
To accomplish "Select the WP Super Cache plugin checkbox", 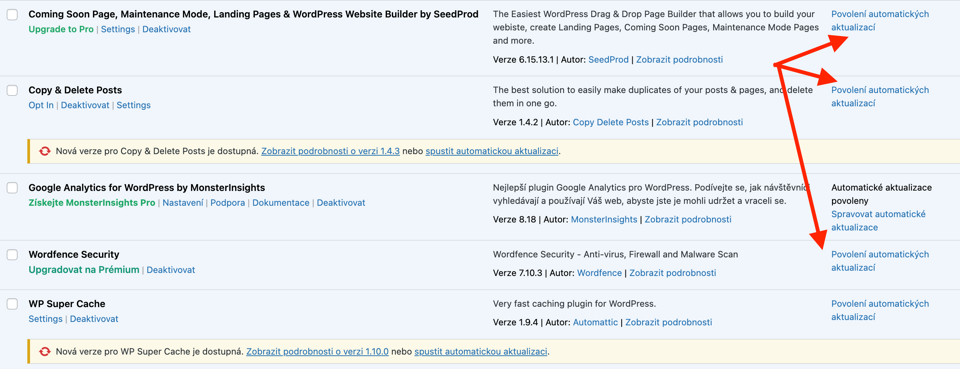I will pos(12,304).
